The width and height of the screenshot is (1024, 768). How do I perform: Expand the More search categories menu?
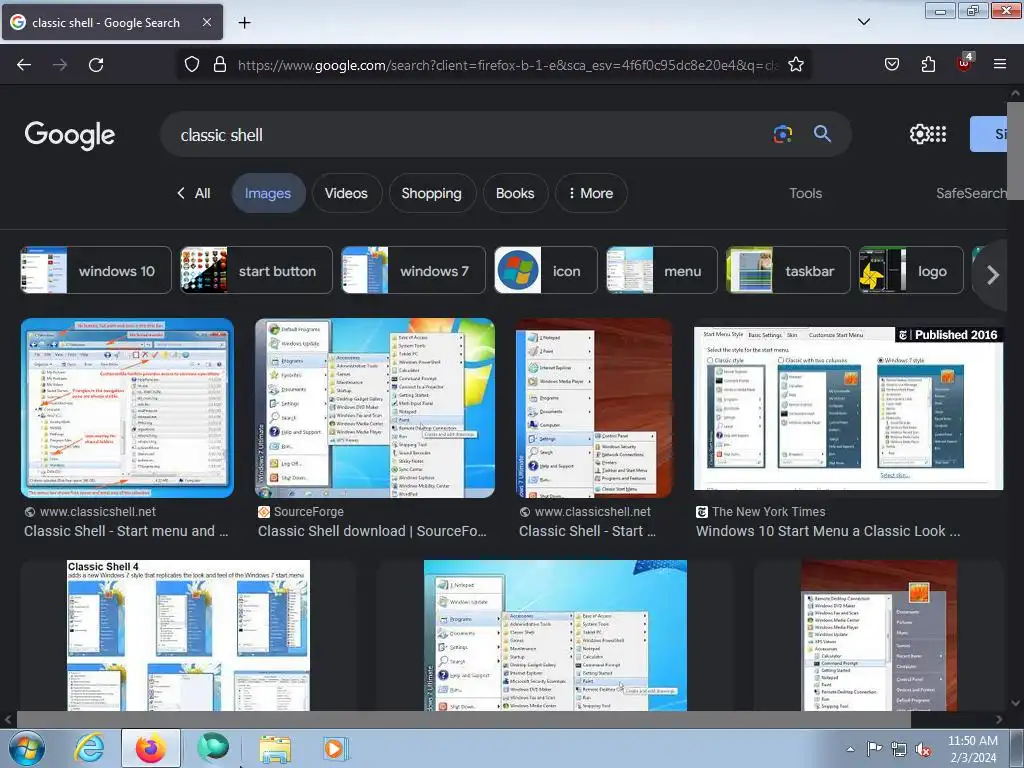[x=590, y=193]
